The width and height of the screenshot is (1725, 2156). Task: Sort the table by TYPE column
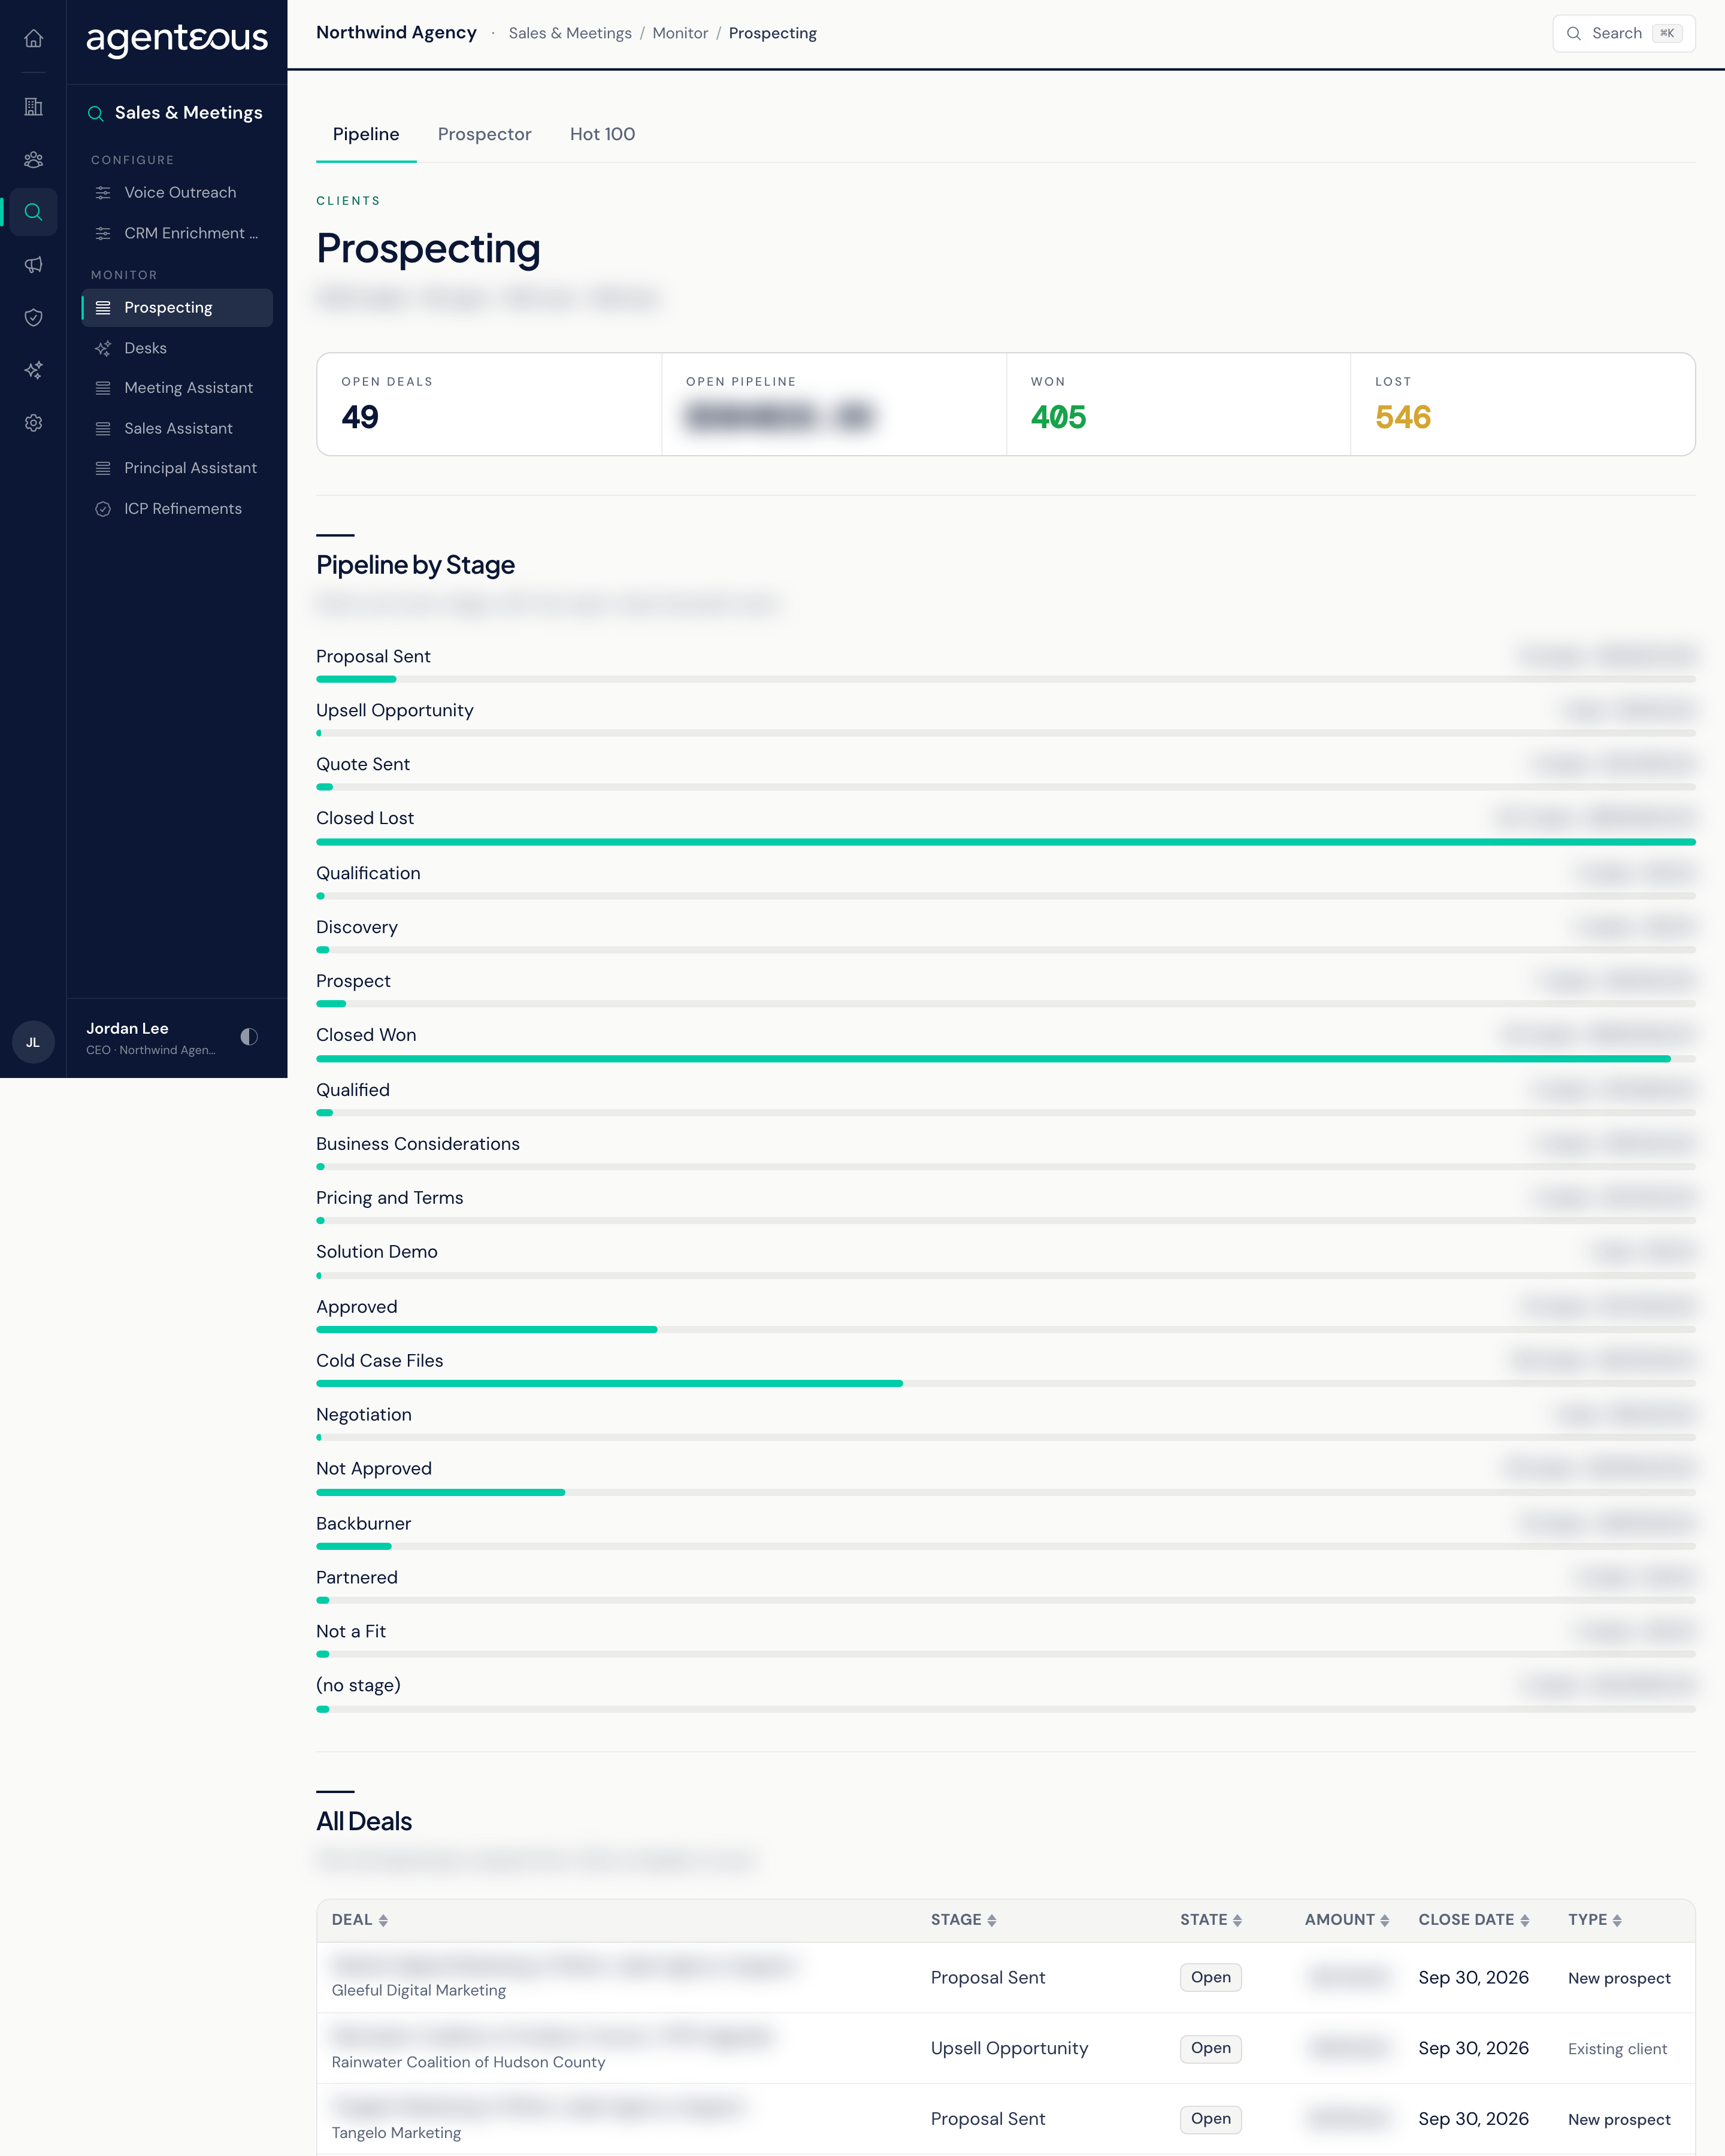tap(1595, 1920)
